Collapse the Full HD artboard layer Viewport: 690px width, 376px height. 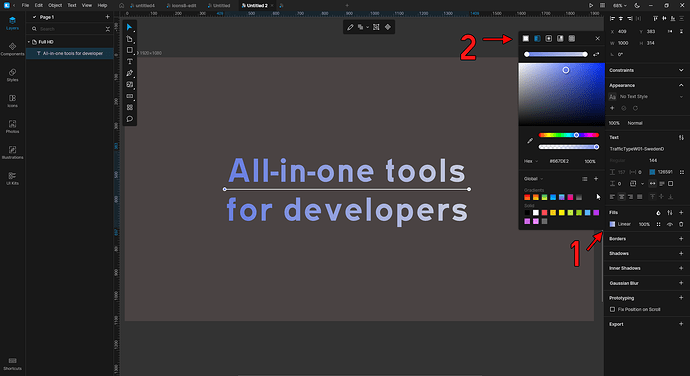tap(29, 42)
